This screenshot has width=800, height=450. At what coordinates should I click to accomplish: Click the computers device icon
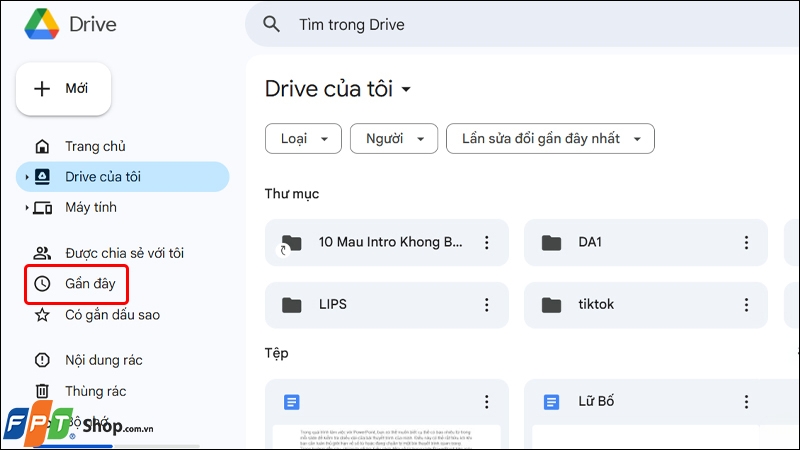42,208
